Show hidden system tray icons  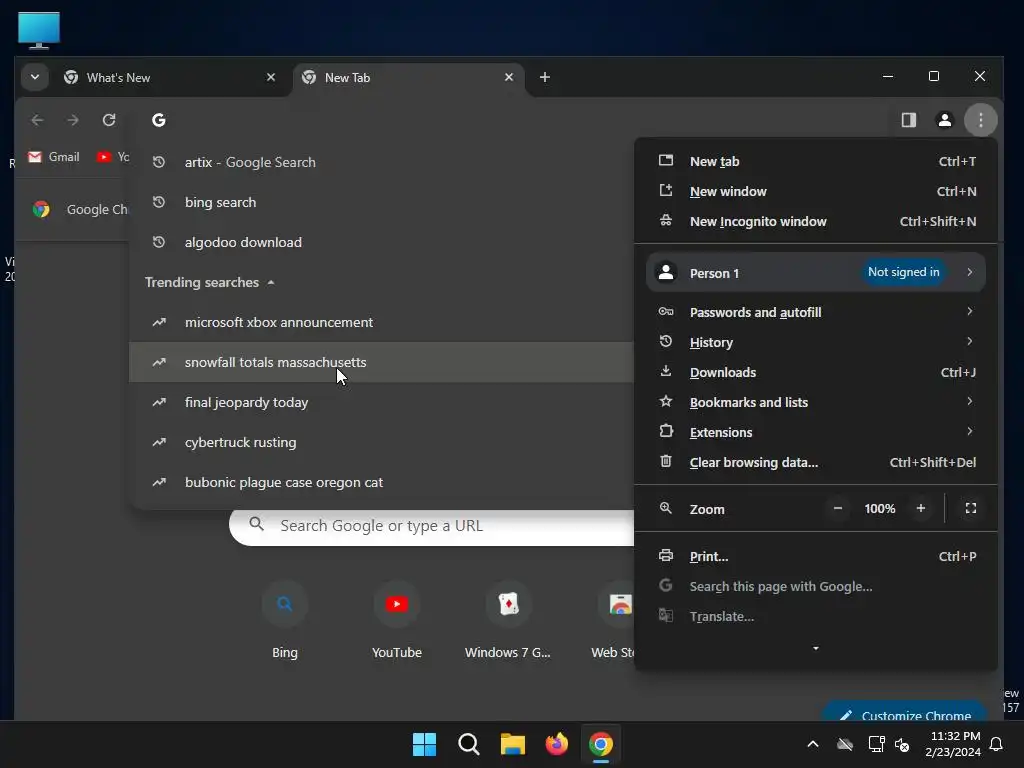click(813, 744)
